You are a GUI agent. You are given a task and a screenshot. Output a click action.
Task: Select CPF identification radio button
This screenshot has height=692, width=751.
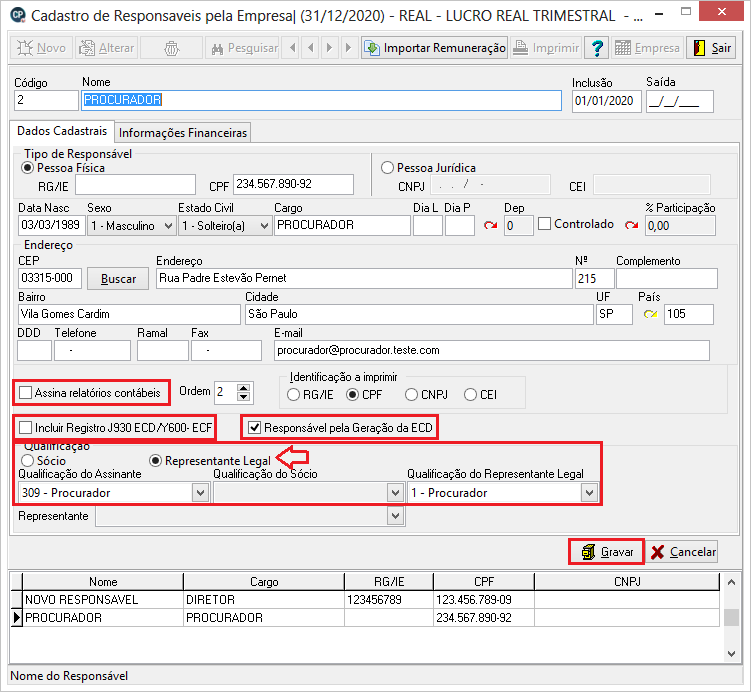tap(353, 395)
